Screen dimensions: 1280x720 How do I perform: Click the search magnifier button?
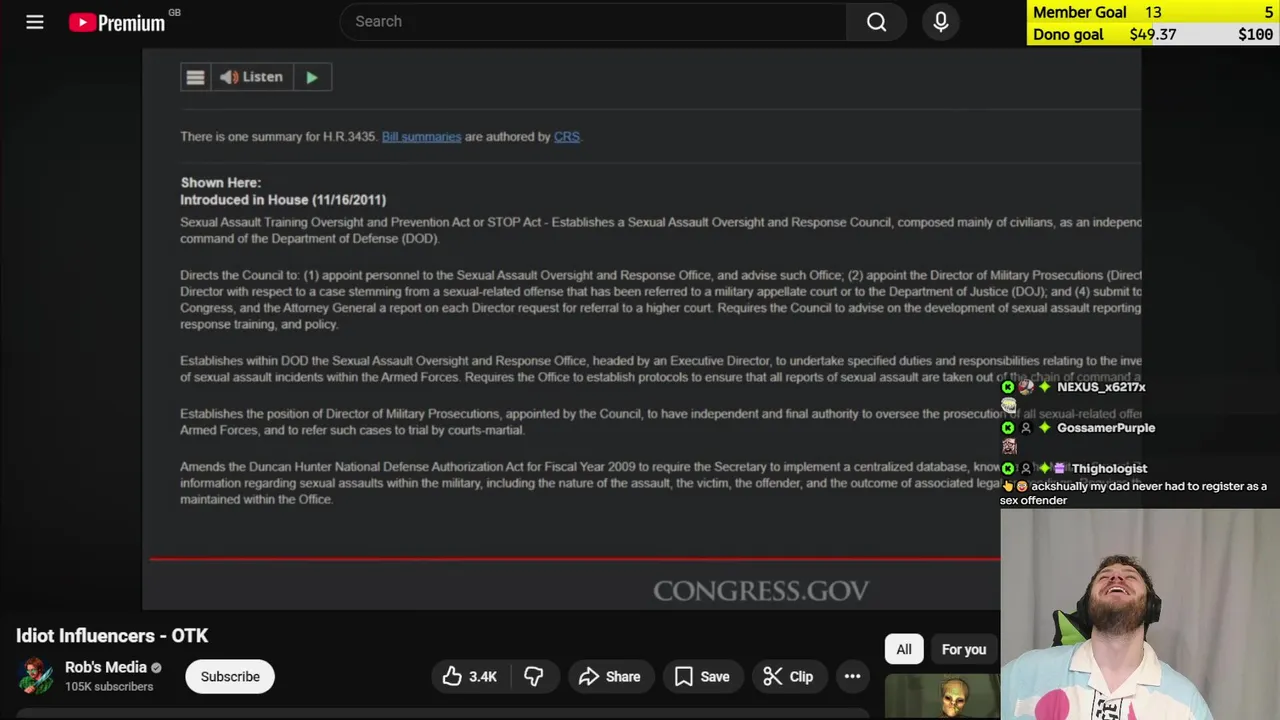coord(876,22)
